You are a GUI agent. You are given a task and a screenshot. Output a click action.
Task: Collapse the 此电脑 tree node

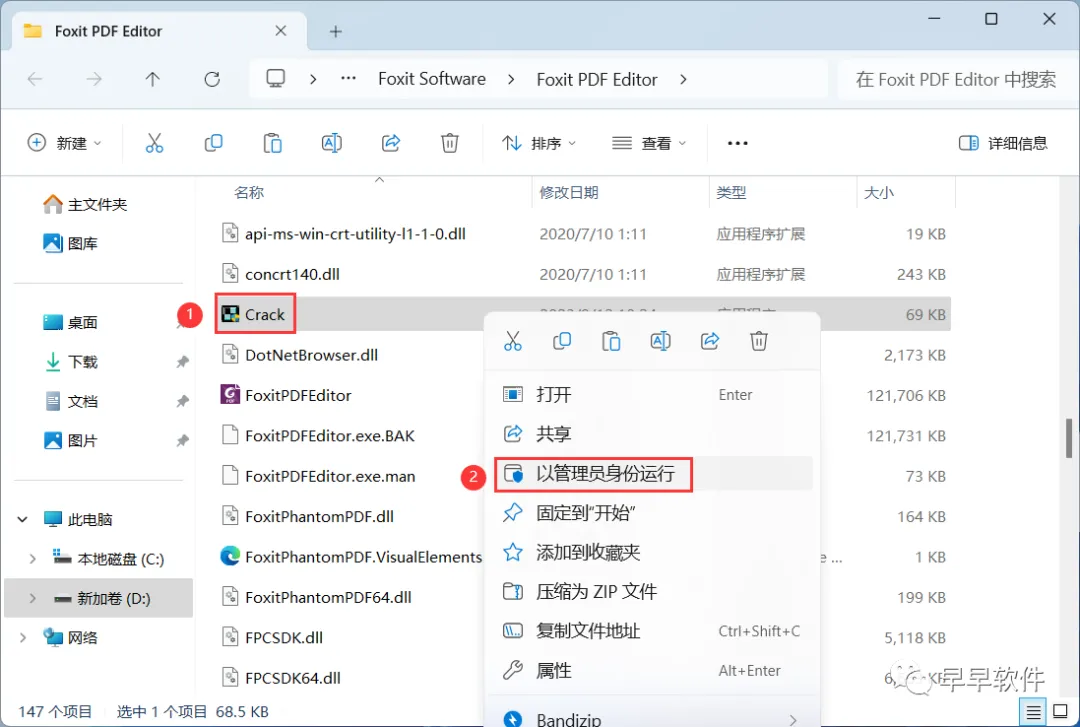click(x=23, y=519)
